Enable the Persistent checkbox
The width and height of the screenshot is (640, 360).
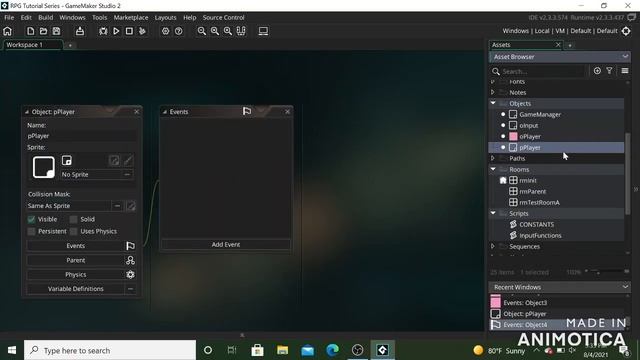(31, 231)
